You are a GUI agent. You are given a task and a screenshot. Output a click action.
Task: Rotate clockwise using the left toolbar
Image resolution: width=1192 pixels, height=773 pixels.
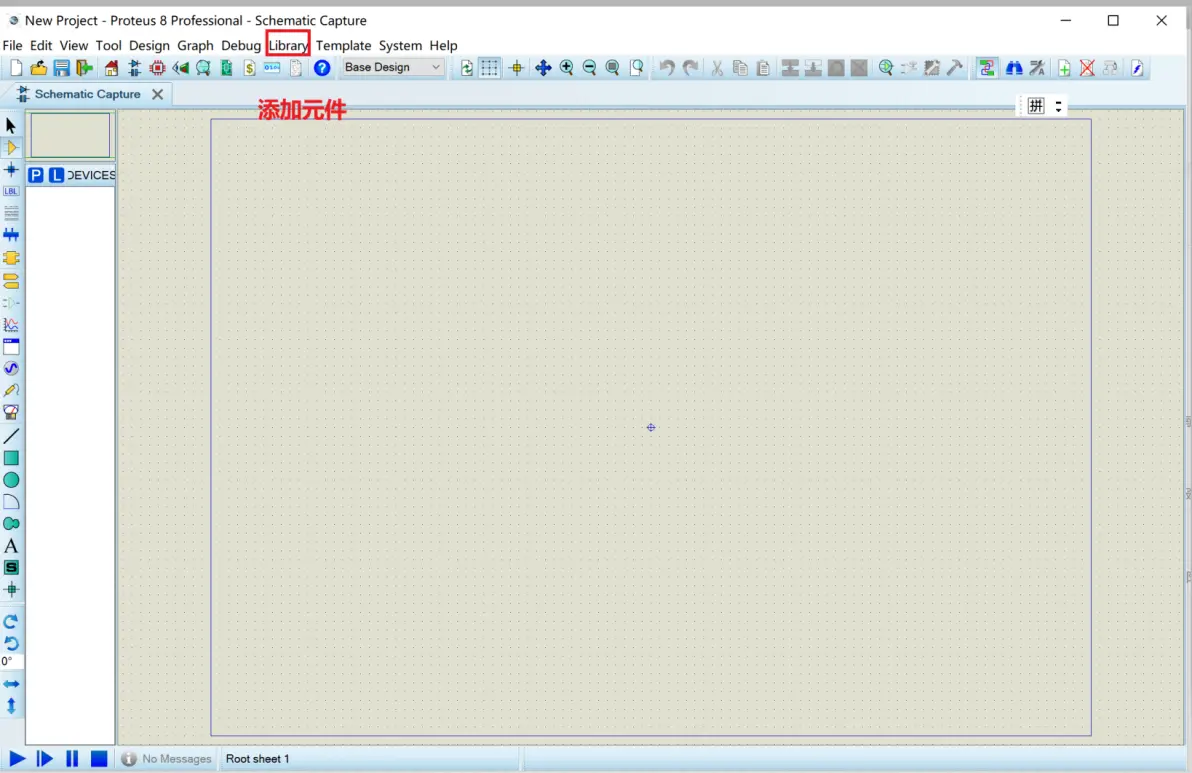[x=11, y=621]
